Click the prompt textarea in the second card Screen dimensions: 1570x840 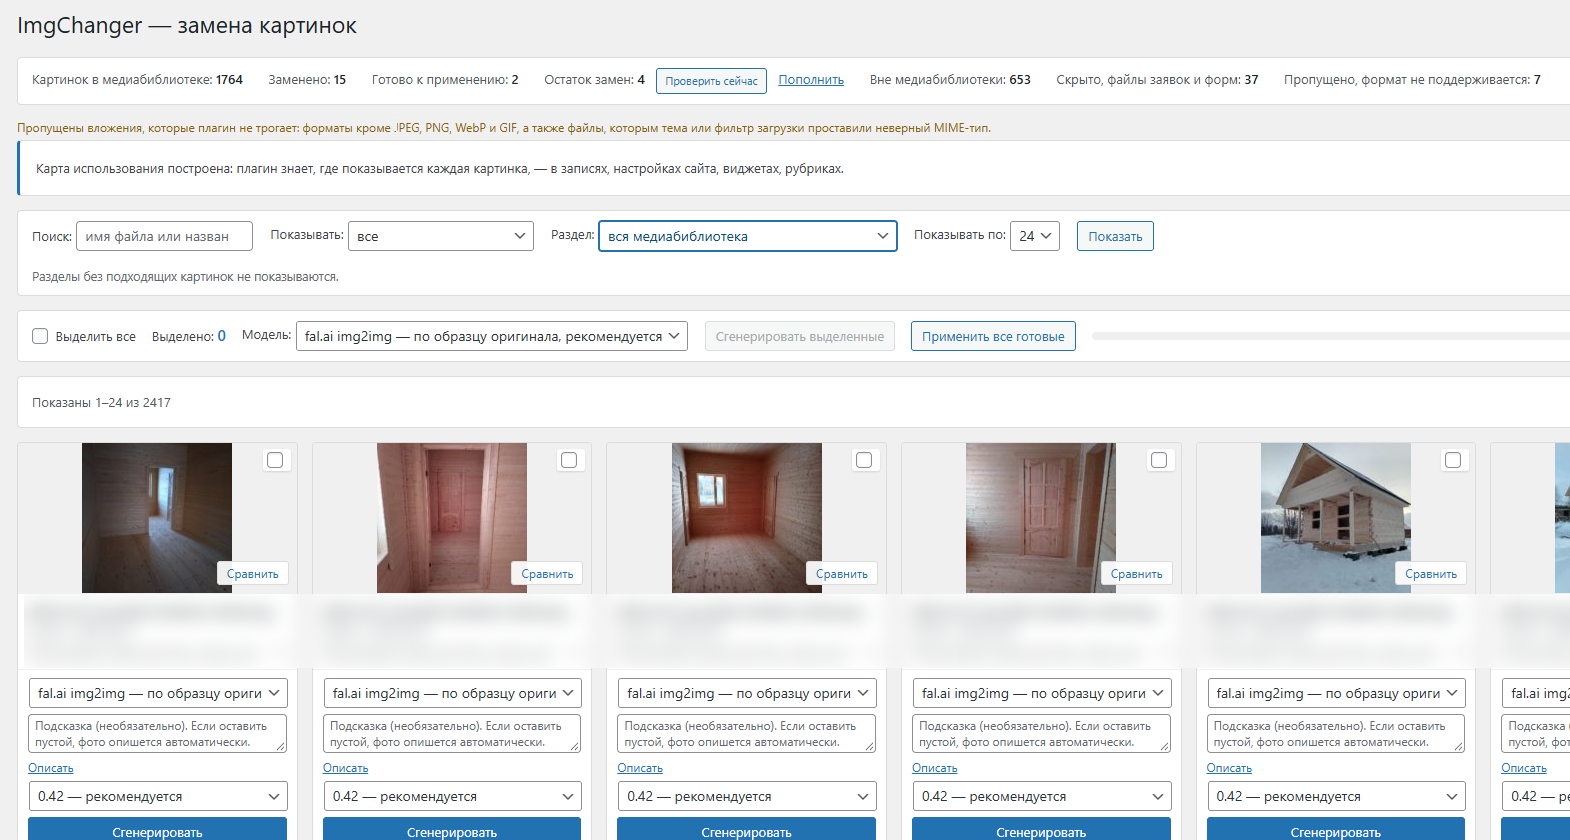click(x=452, y=733)
